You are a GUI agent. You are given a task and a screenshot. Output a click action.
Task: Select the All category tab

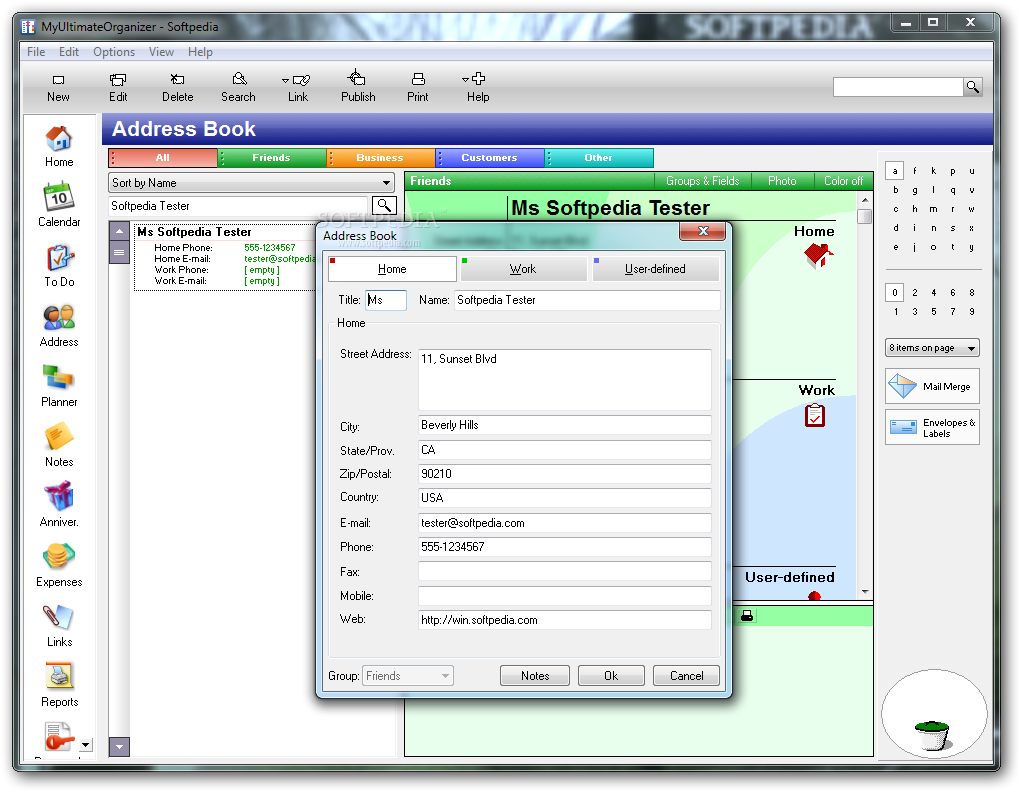point(163,158)
